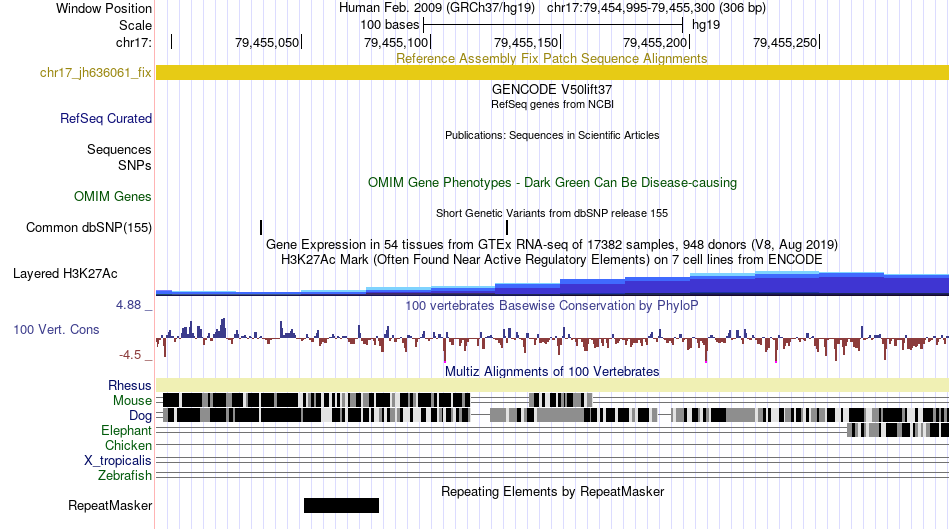950x529 pixels.
Task: Open the Common dbSNP(155) track label
Action: (88, 227)
